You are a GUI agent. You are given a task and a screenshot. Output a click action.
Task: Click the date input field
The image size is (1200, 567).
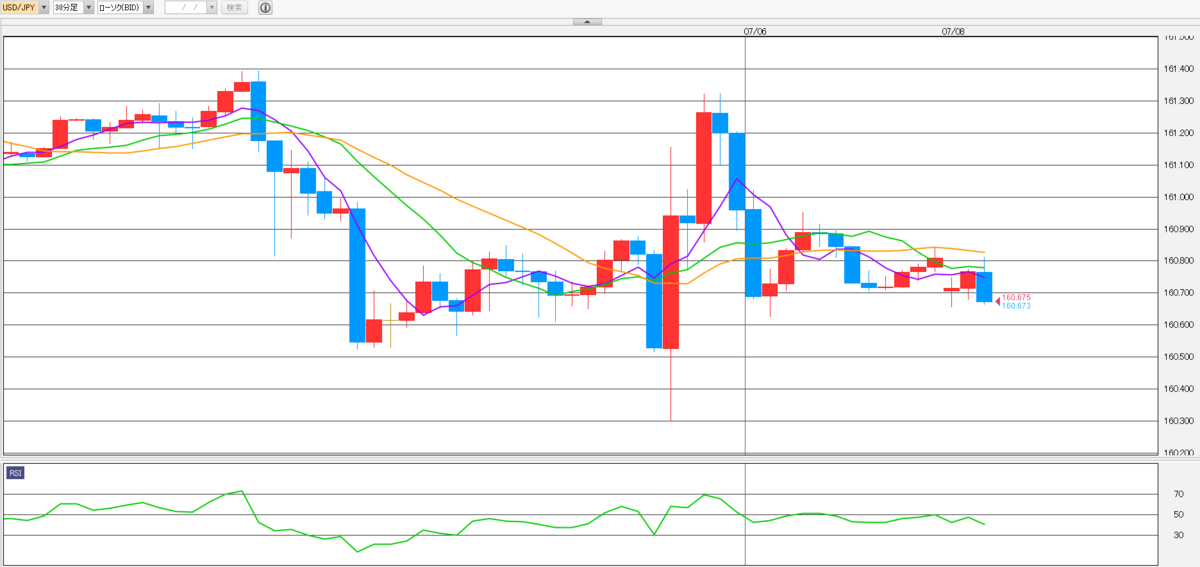click(x=185, y=7)
